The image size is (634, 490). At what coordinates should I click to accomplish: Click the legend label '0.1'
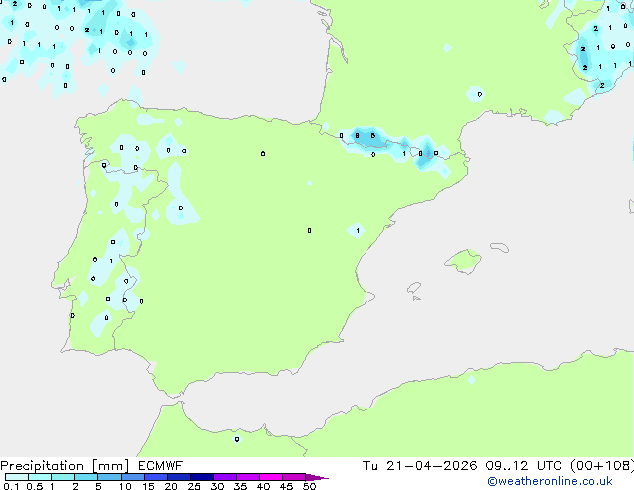tap(11, 486)
